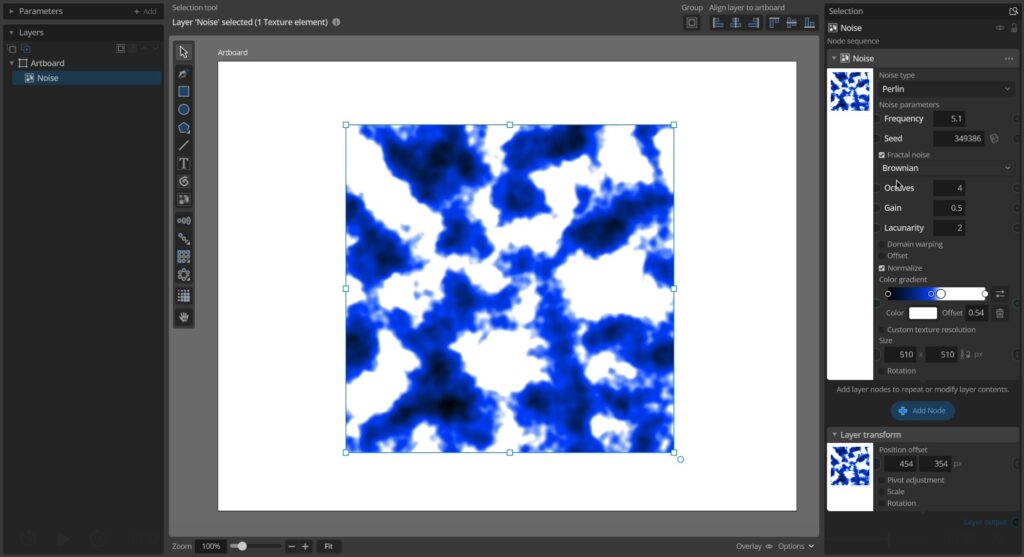This screenshot has height=557, width=1024.
Task: Select the Rectangle shape tool
Action: [x=184, y=91]
